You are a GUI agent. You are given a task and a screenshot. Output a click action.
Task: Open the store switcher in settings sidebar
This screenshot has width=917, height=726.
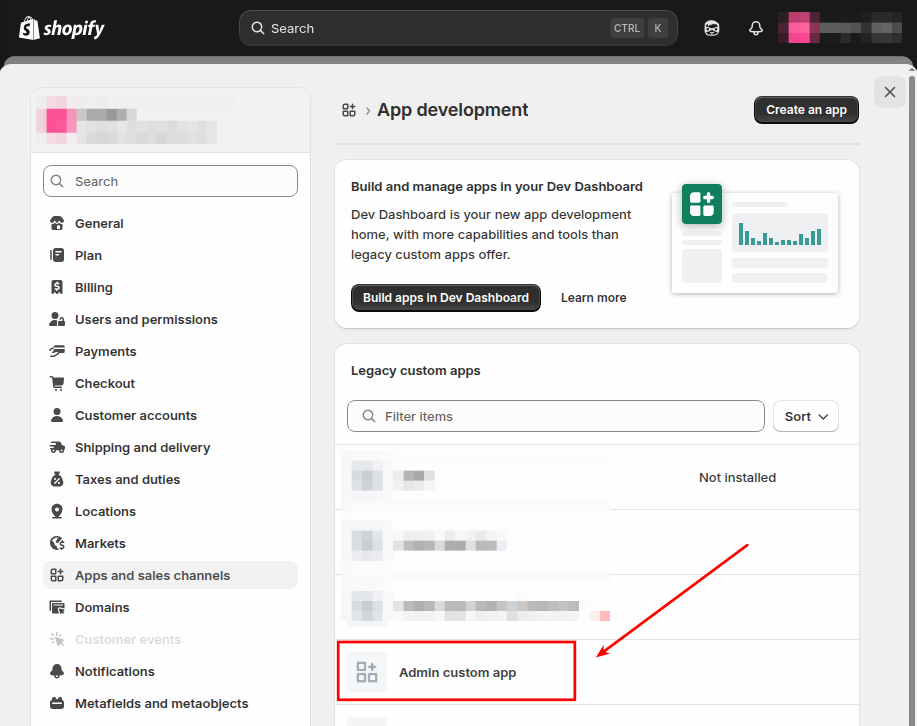click(135, 120)
